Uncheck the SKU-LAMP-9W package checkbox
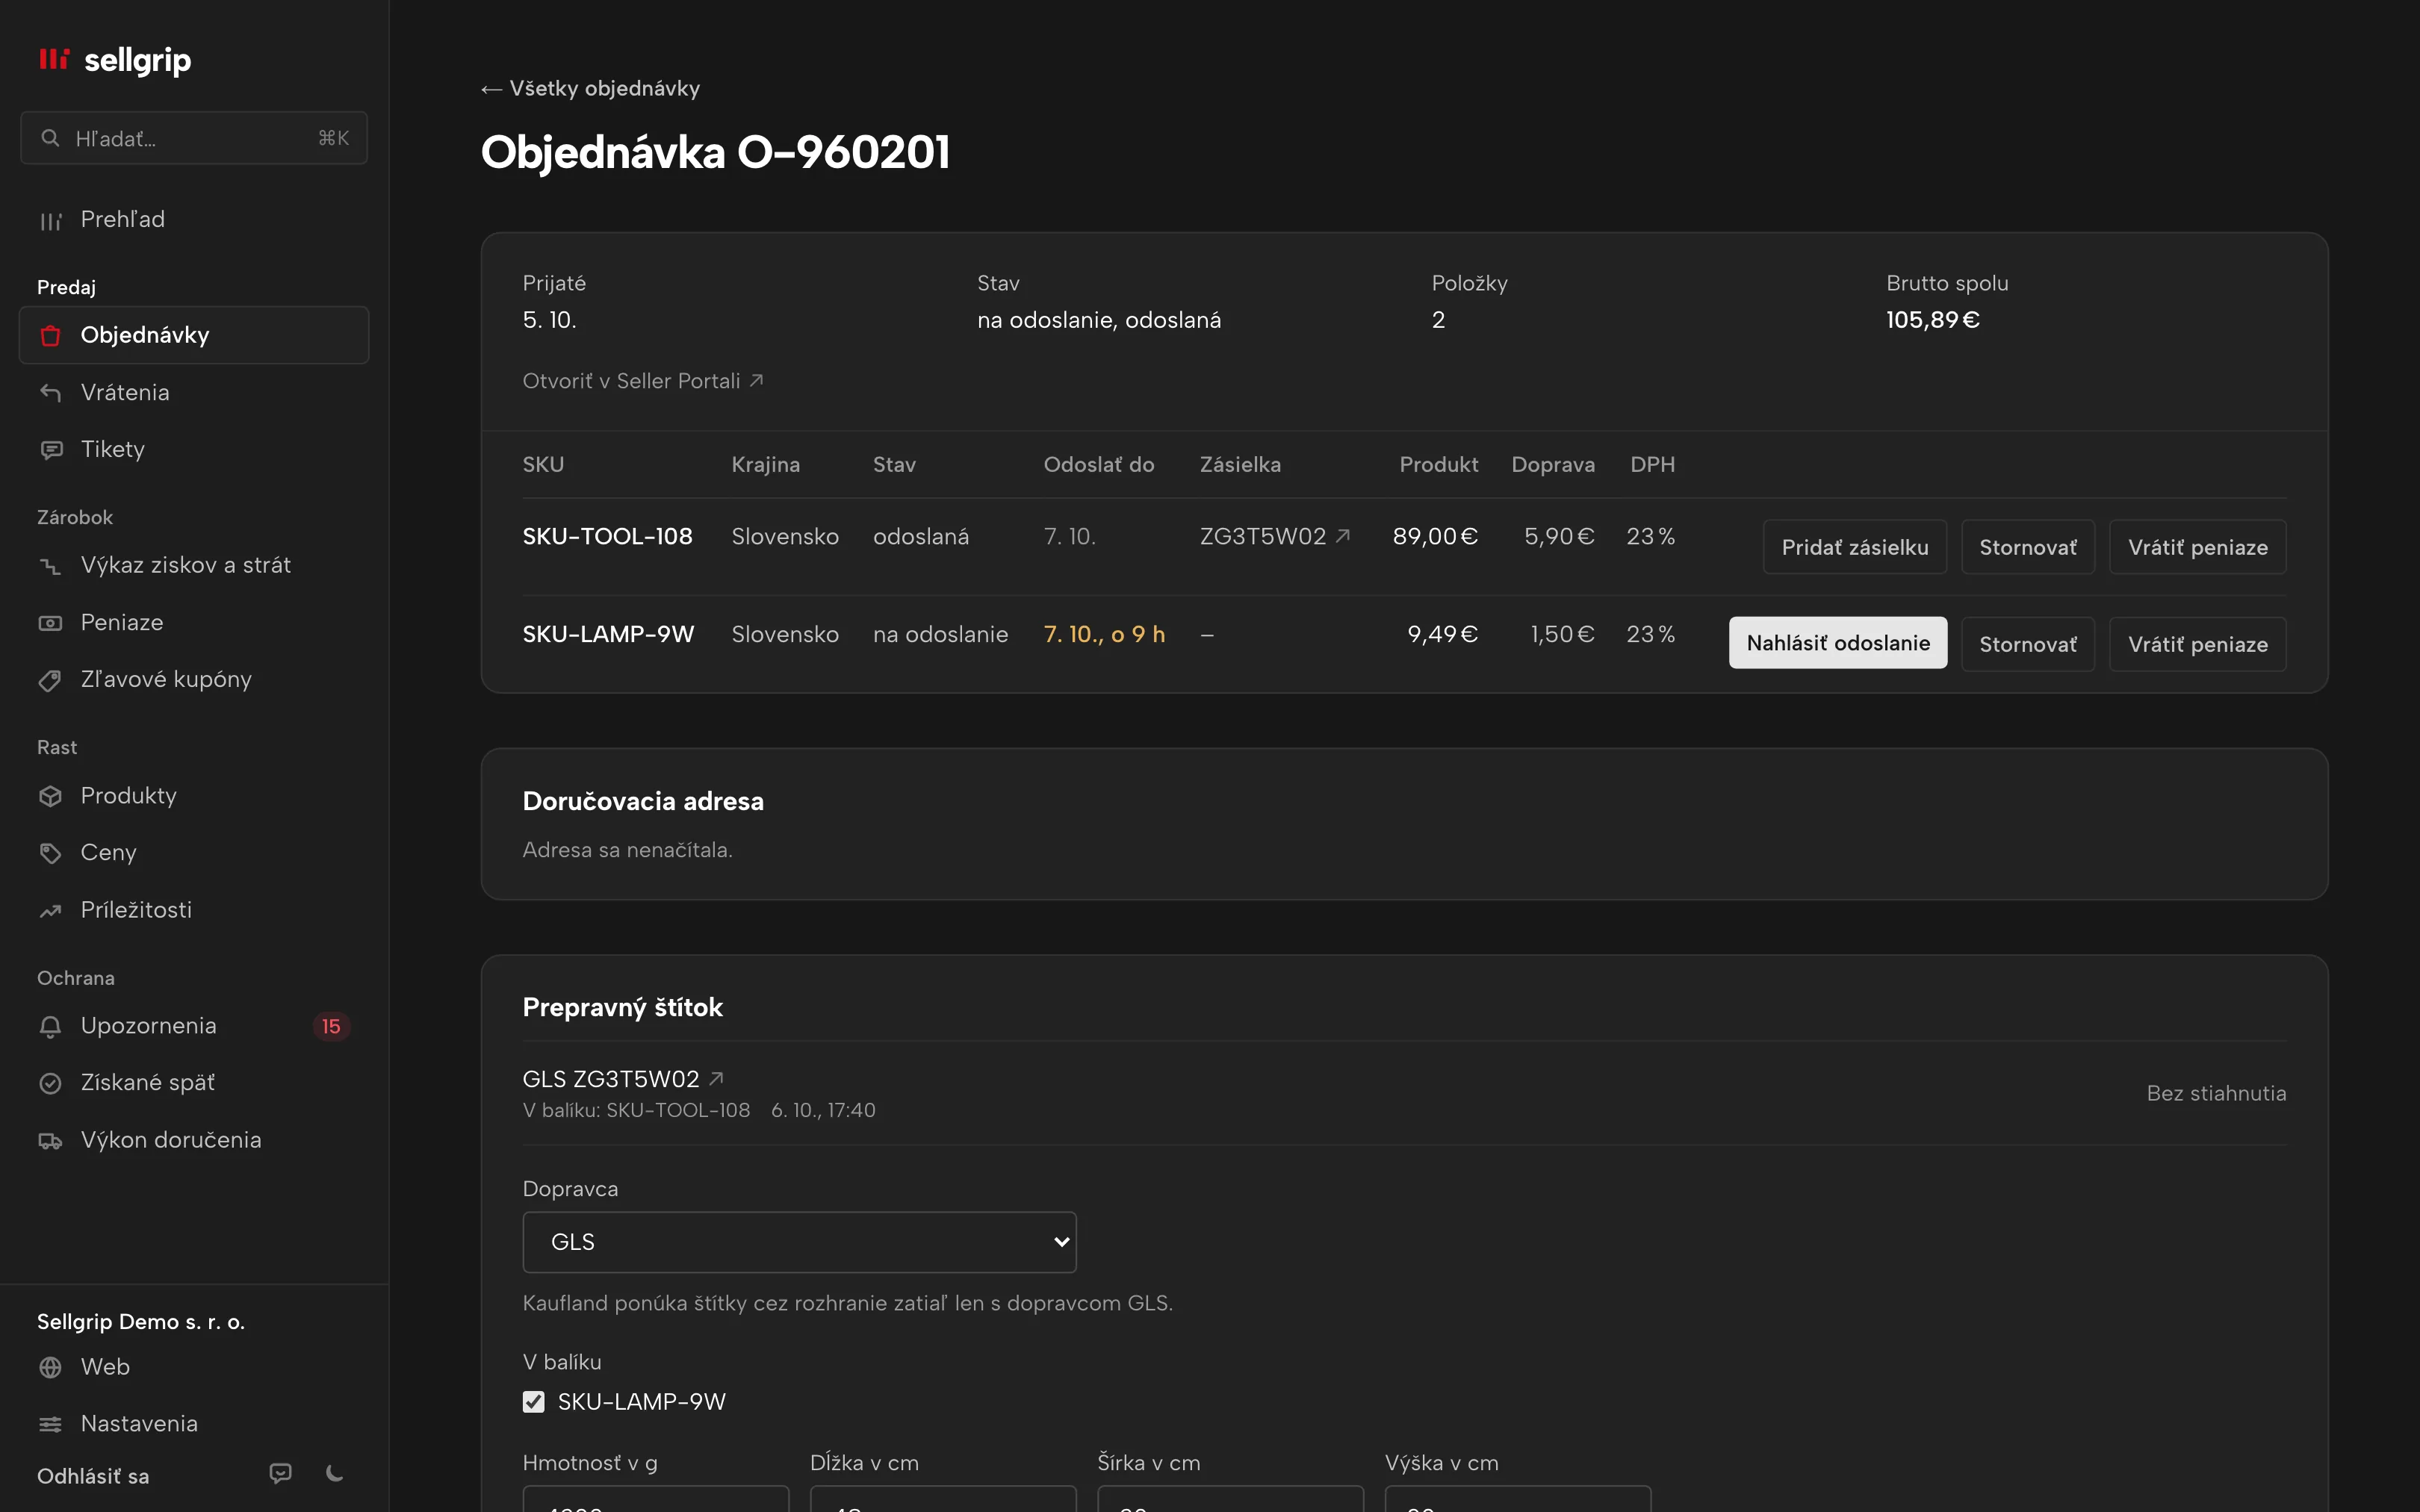Screen dimensions: 2420x1512 534,1401
